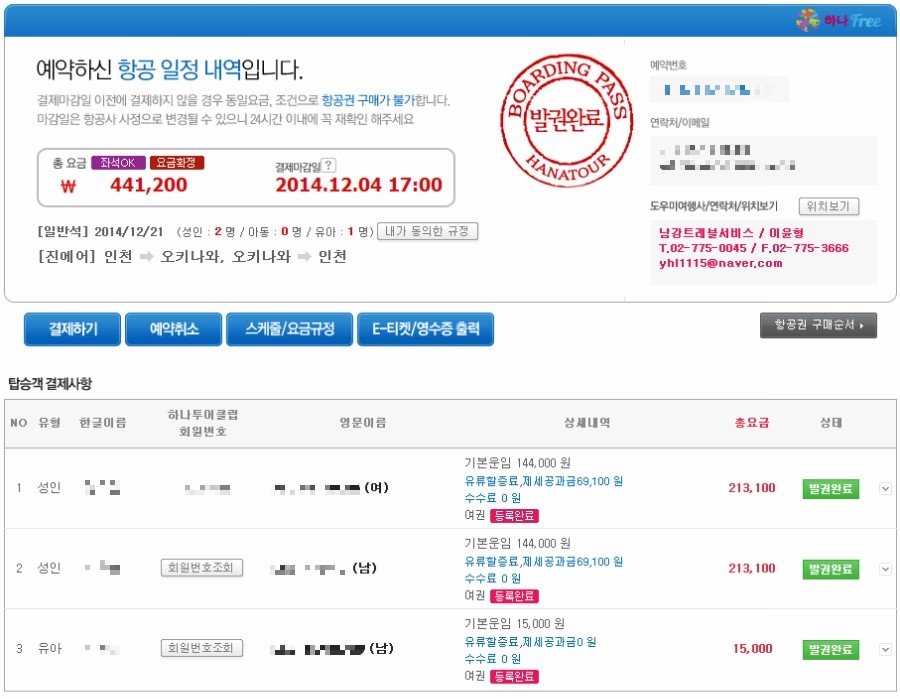This screenshot has width=900, height=699.
Task: Click the purple 좌석OK badge
Action: point(117,163)
